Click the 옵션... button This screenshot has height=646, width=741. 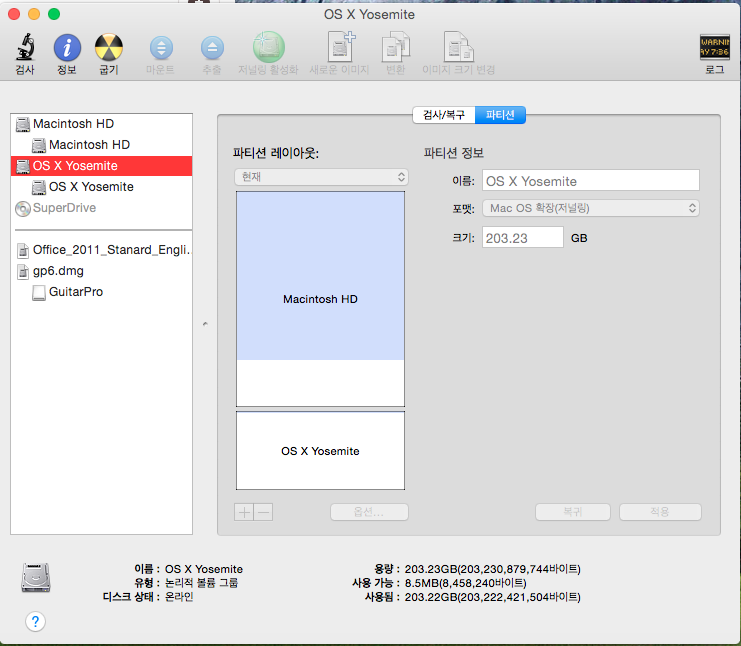tap(369, 512)
